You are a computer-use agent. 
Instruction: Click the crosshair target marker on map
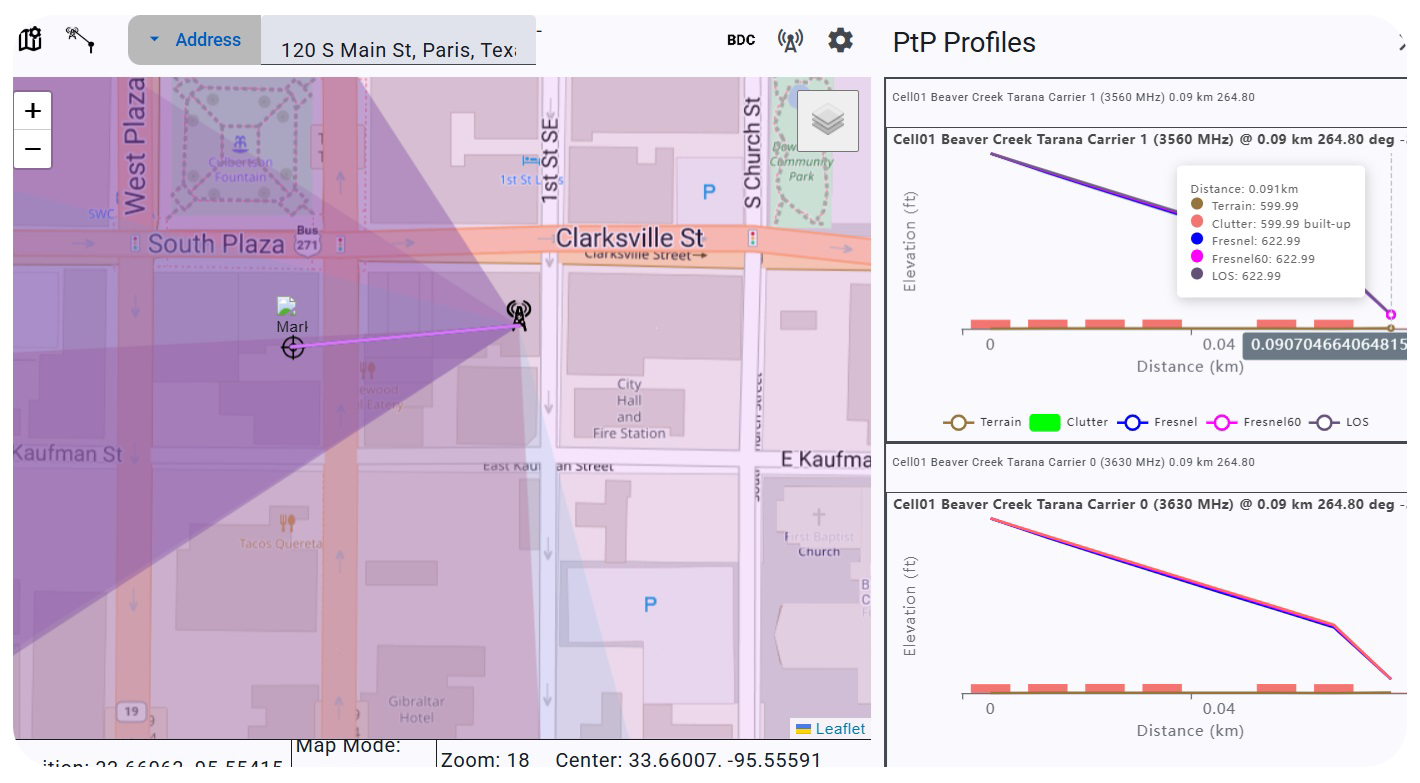pyautogui.click(x=293, y=348)
